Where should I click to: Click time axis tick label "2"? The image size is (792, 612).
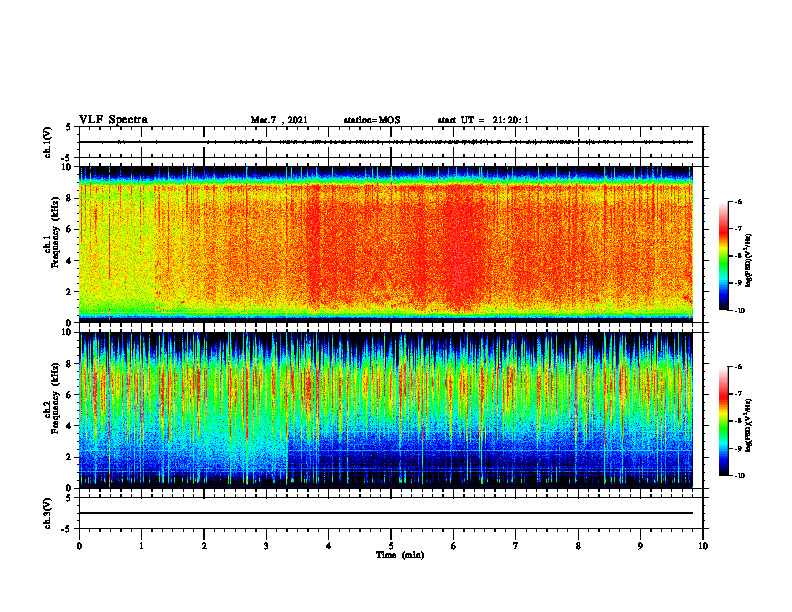(204, 546)
